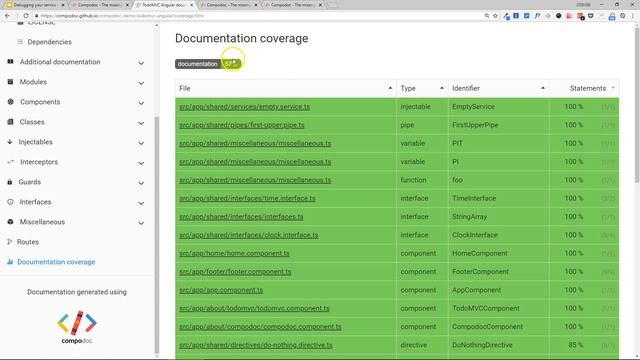Expand the Interfaces section chevron
This screenshot has width=640, height=360.
click(141, 203)
